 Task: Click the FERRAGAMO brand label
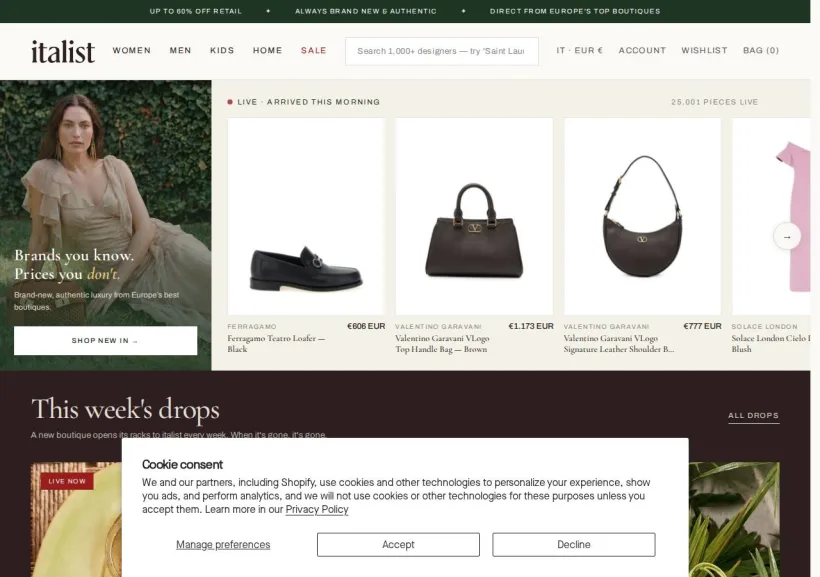(252, 326)
